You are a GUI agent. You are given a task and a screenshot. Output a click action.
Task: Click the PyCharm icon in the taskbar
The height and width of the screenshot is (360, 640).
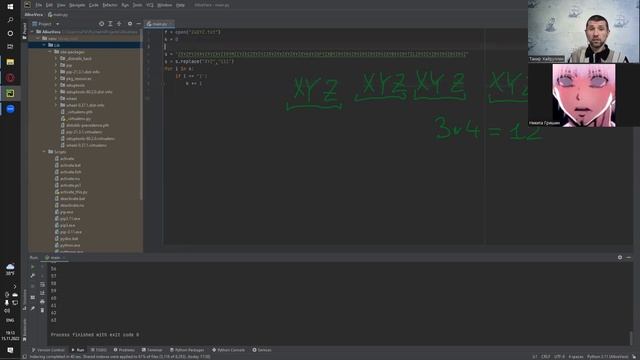pos(10,93)
